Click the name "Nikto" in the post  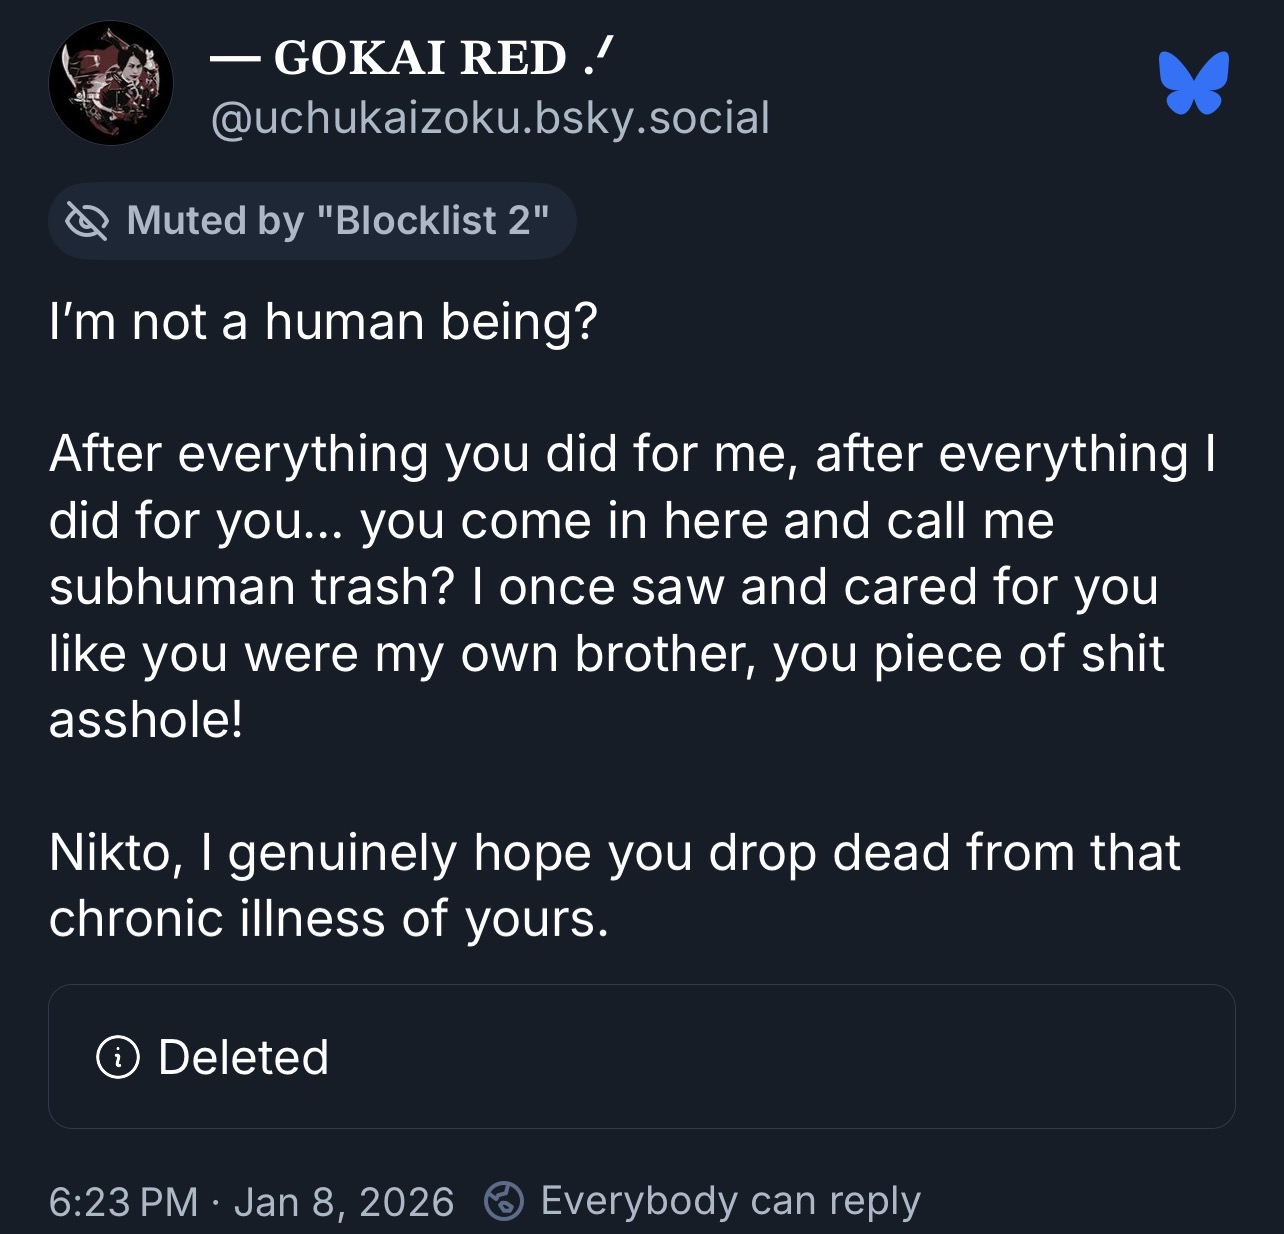point(112,853)
